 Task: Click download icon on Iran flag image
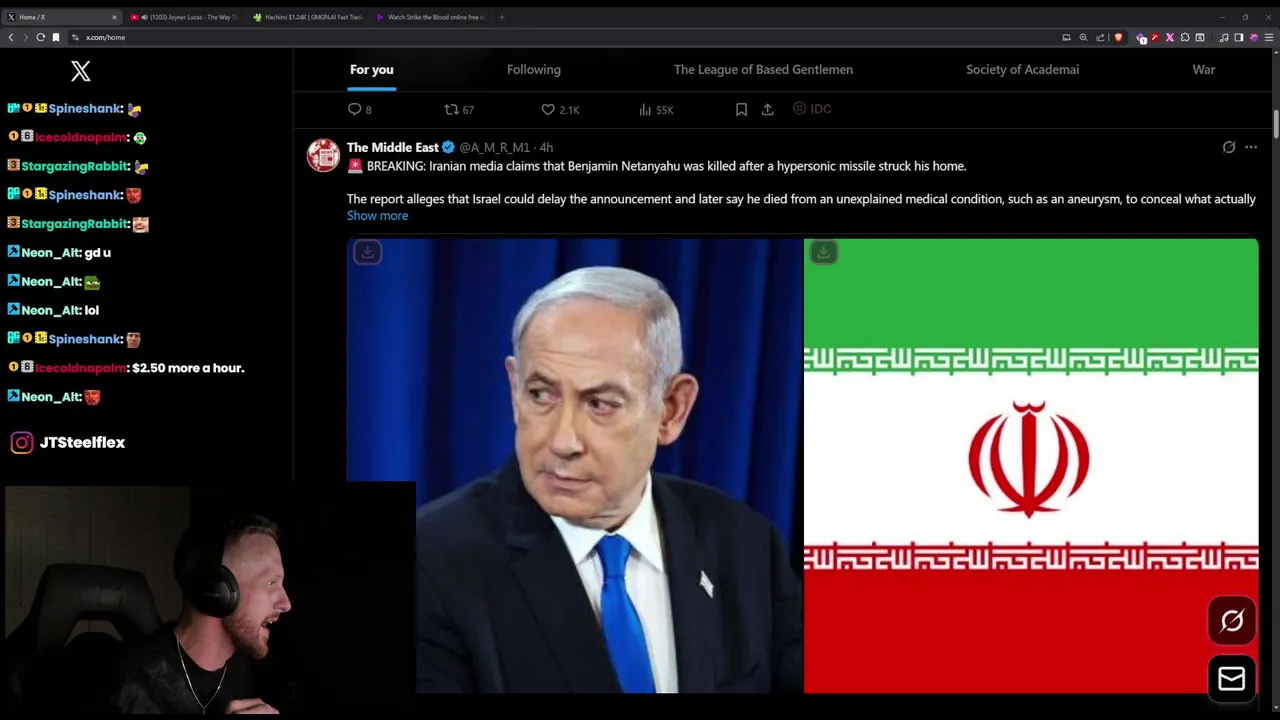[823, 252]
